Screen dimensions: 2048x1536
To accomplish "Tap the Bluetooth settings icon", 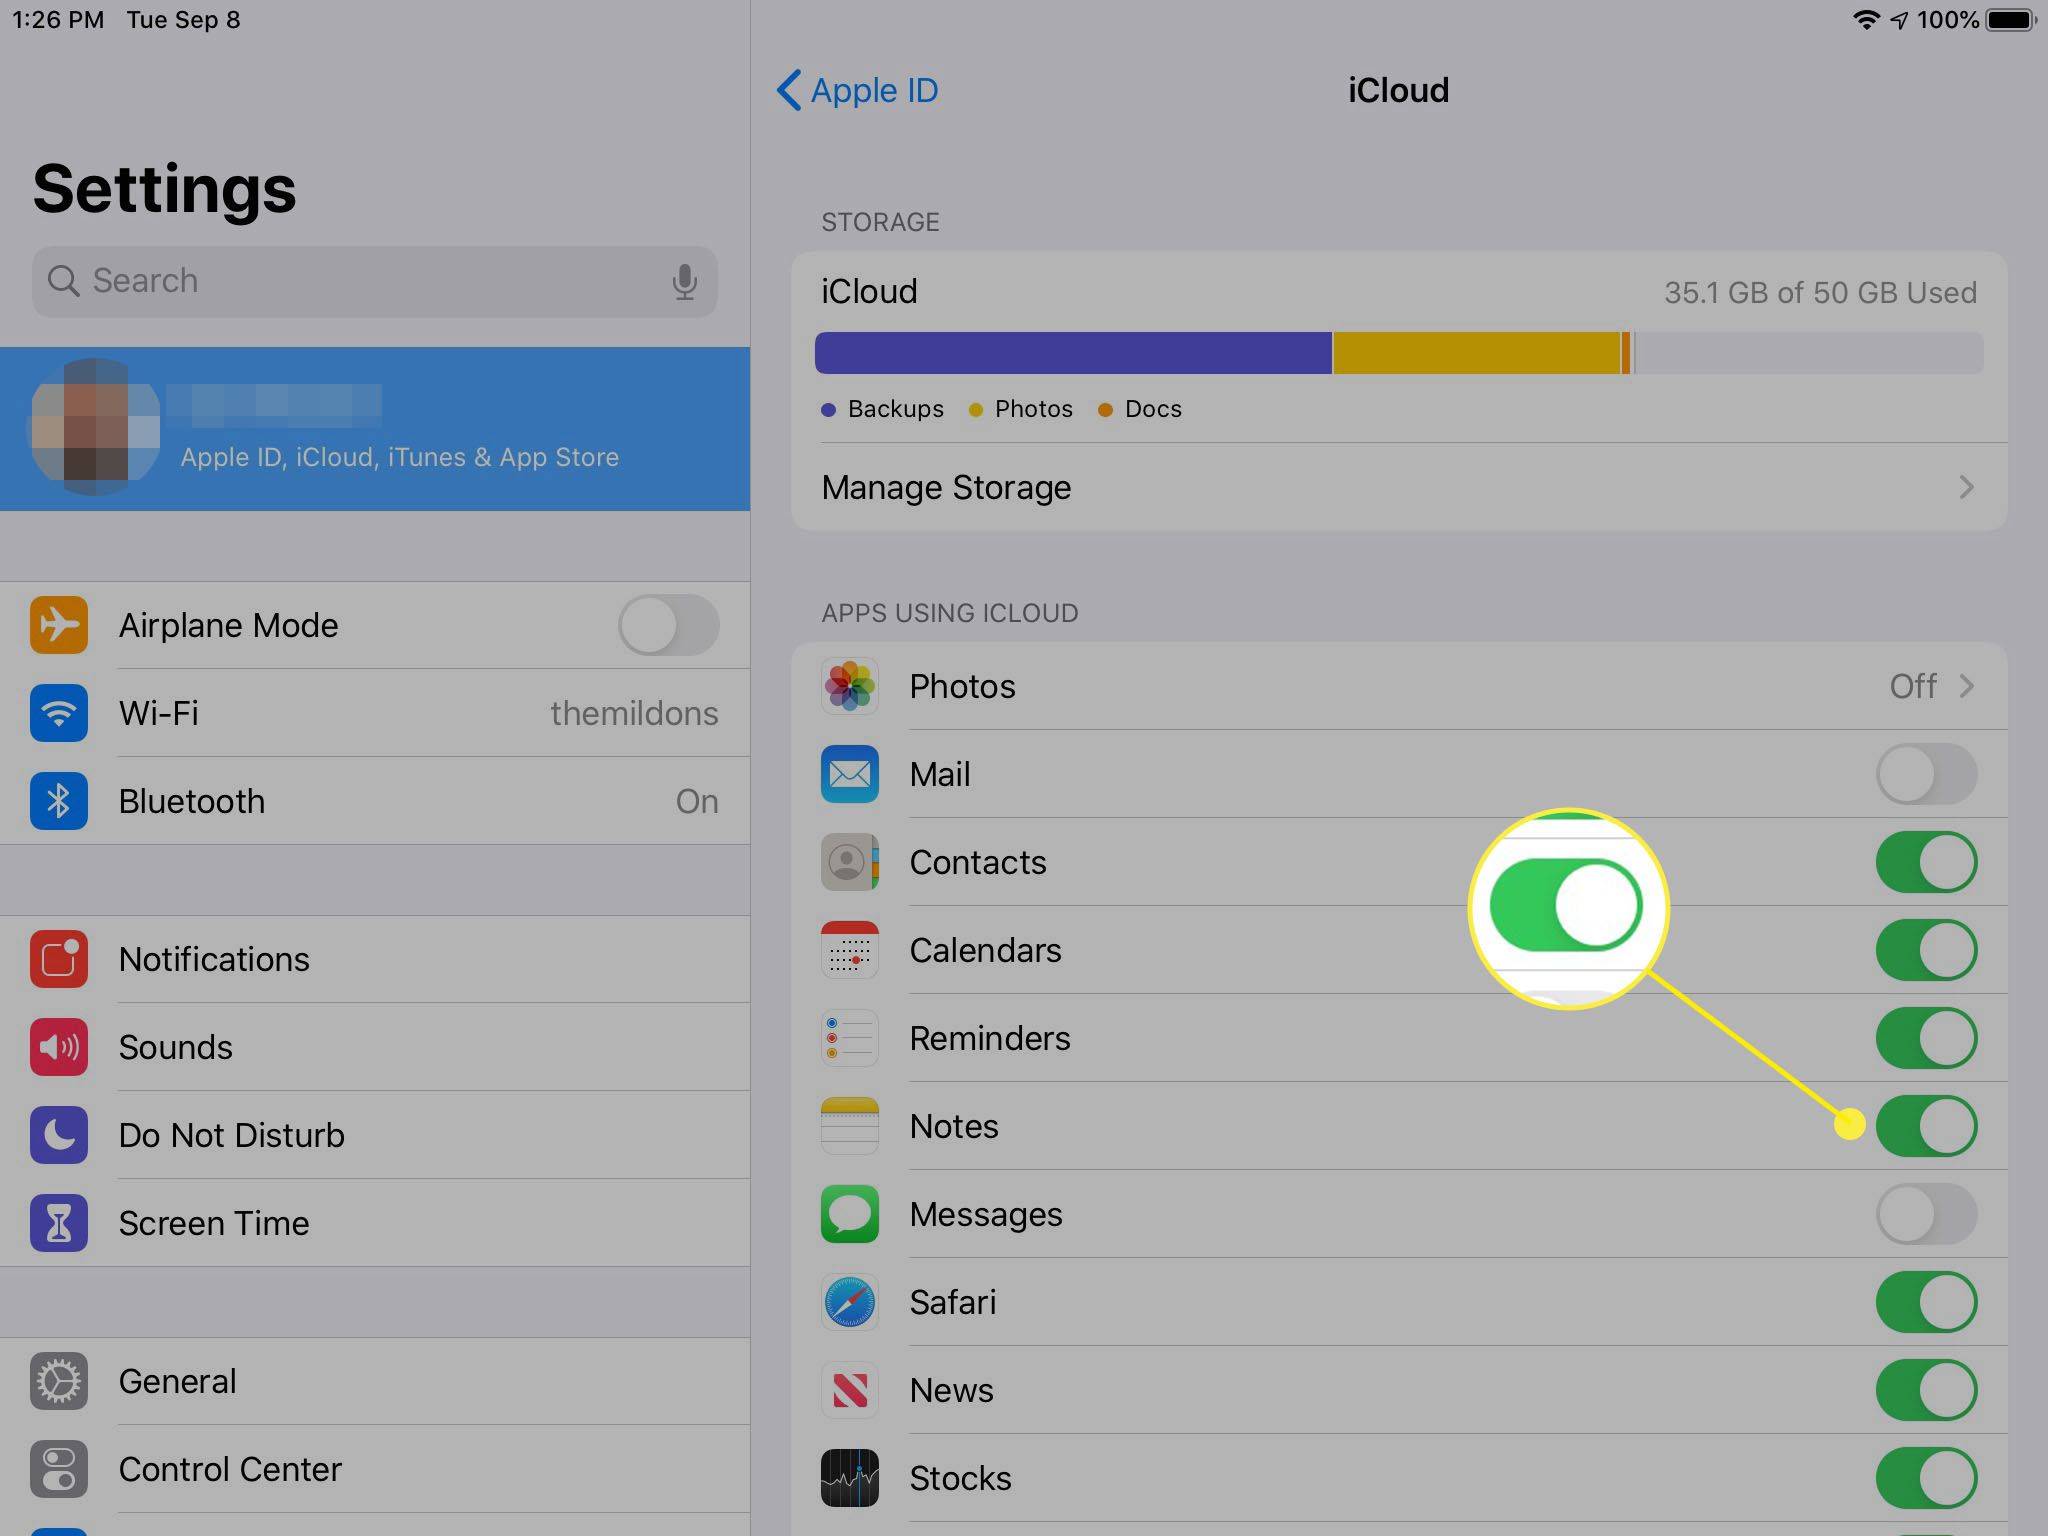I will 59,801.
